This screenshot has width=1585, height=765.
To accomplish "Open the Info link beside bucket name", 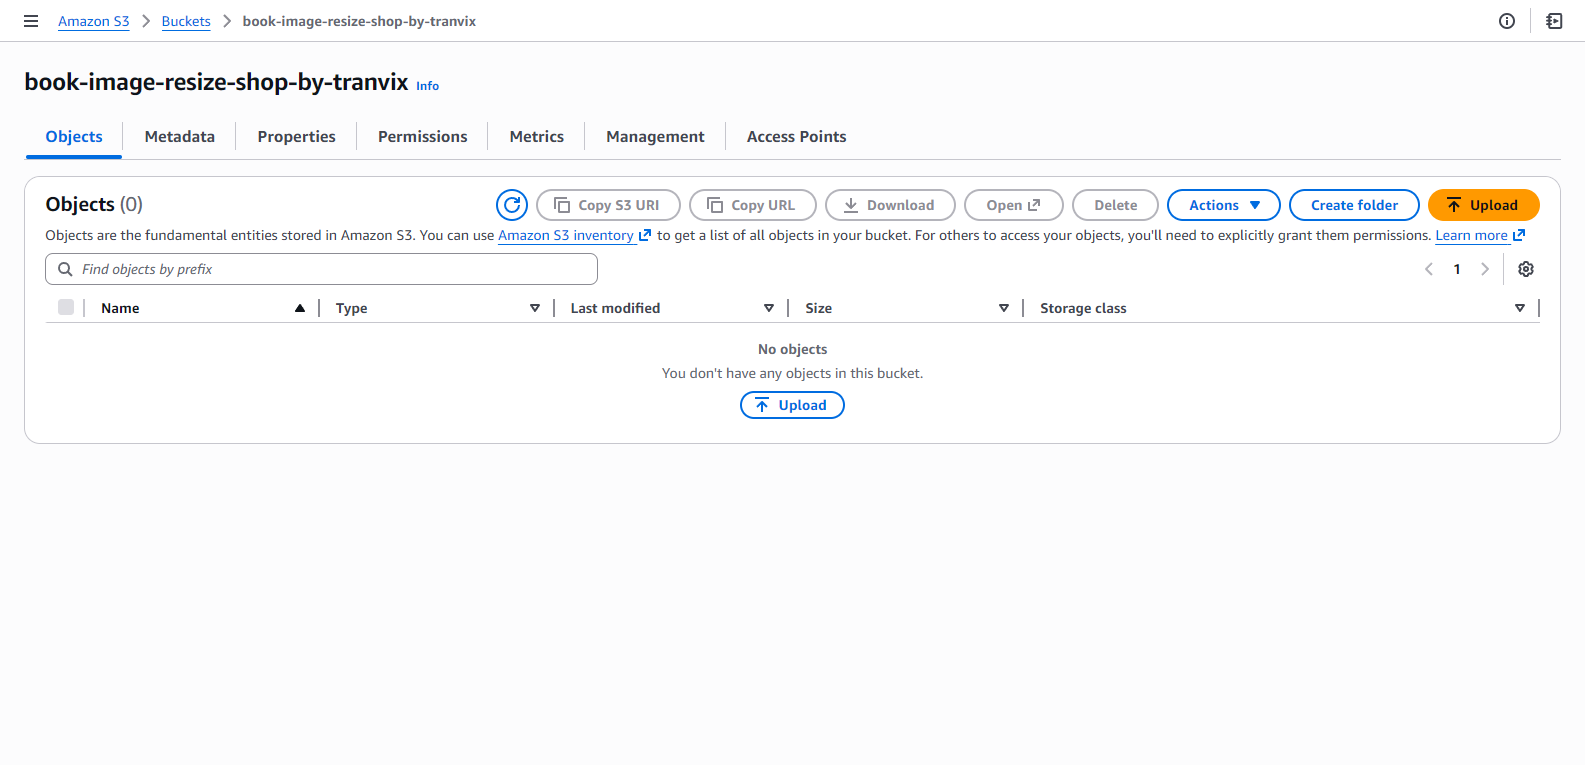I will [427, 86].
